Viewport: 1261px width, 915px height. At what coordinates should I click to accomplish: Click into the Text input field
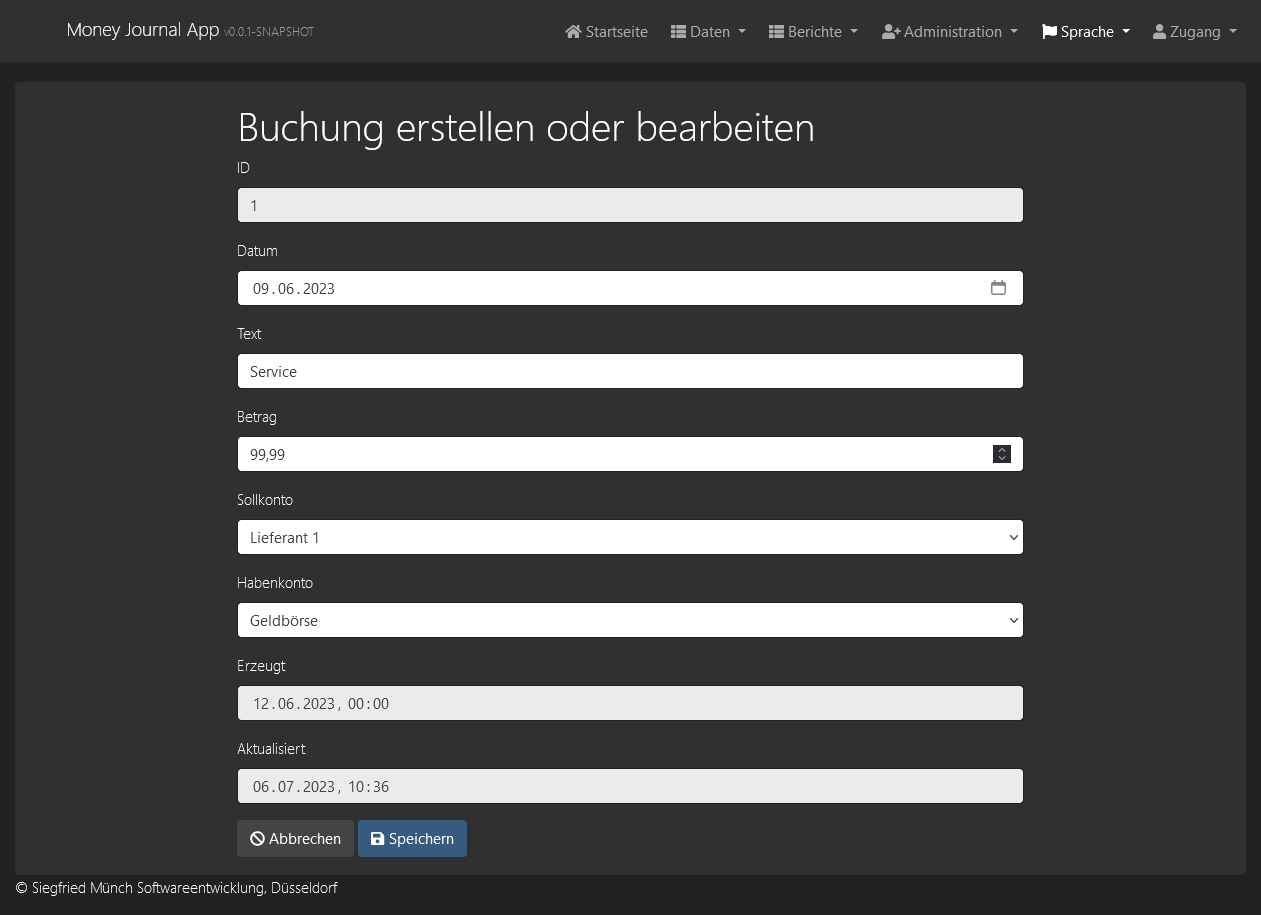click(x=630, y=371)
